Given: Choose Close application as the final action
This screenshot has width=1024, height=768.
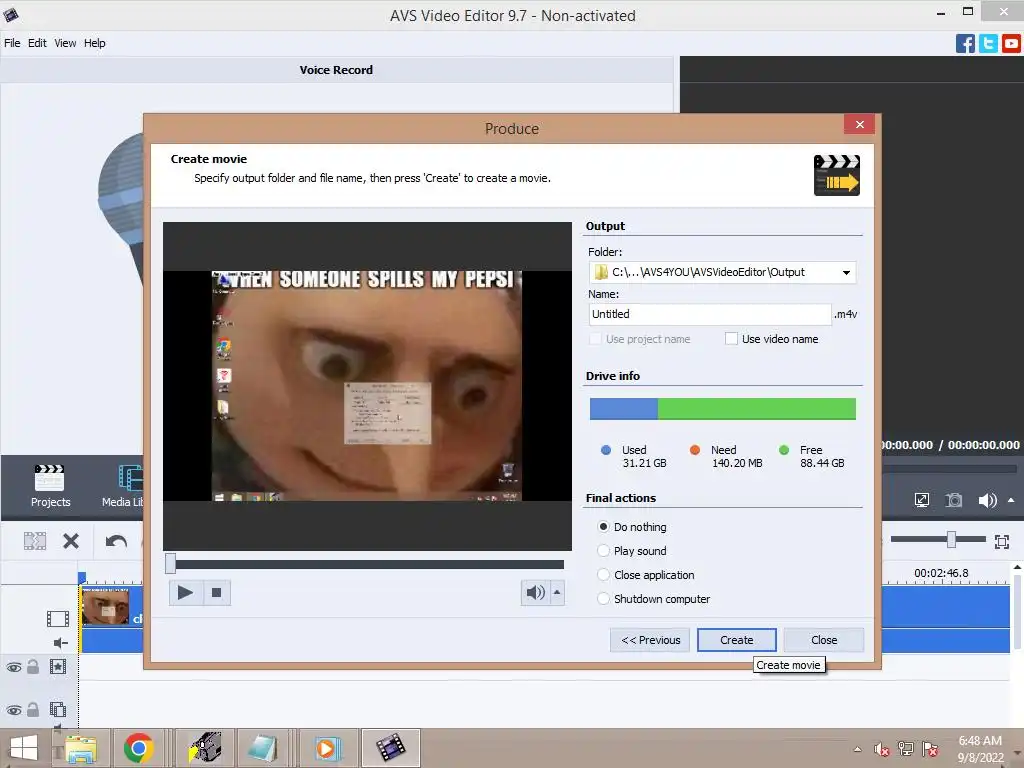Looking at the screenshot, I should click(603, 575).
